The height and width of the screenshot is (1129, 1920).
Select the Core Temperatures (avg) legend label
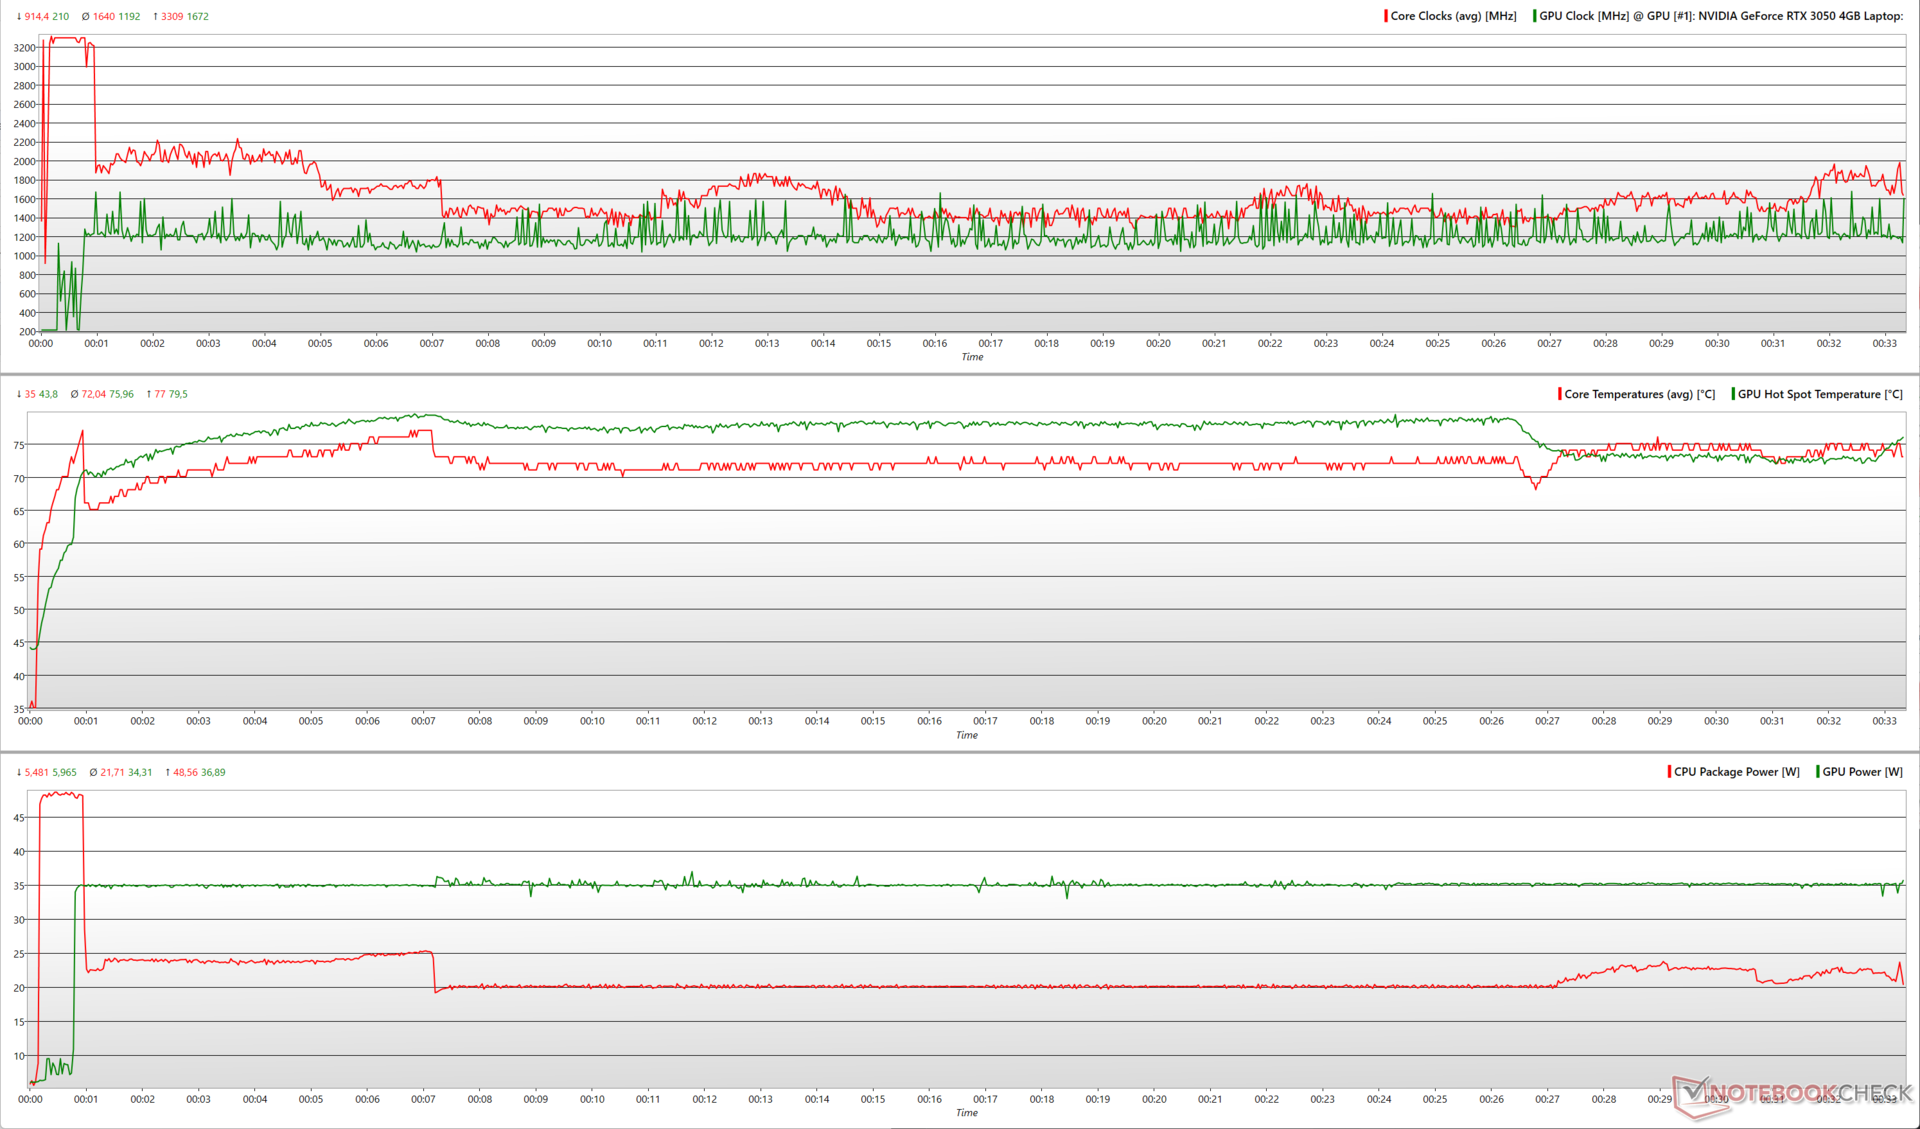point(1639,394)
